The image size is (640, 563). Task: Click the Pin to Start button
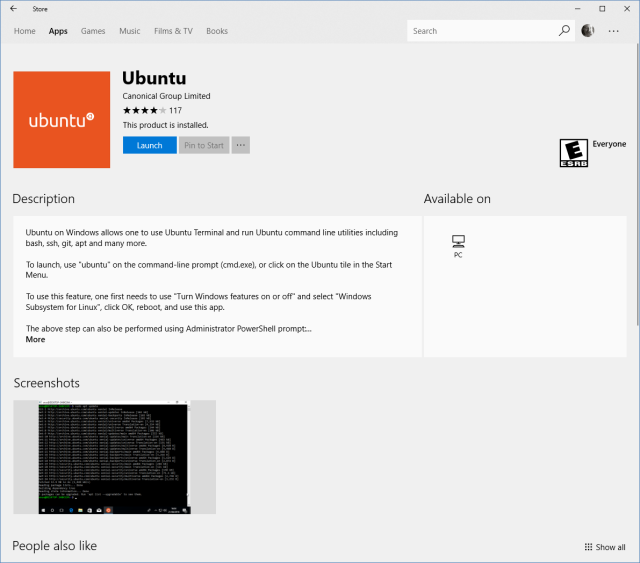point(204,145)
